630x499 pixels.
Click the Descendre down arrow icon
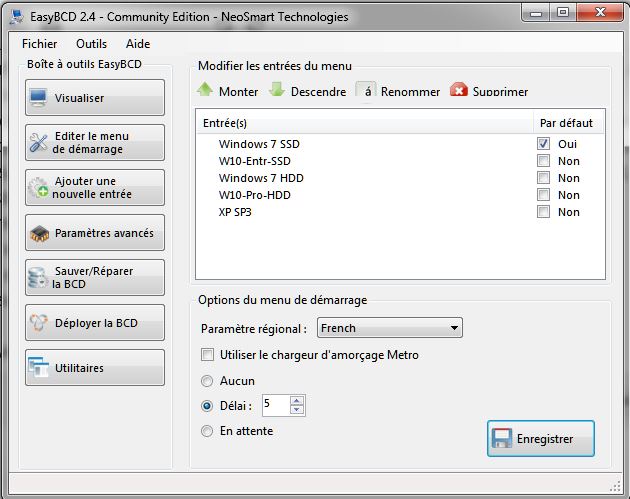tap(277, 90)
